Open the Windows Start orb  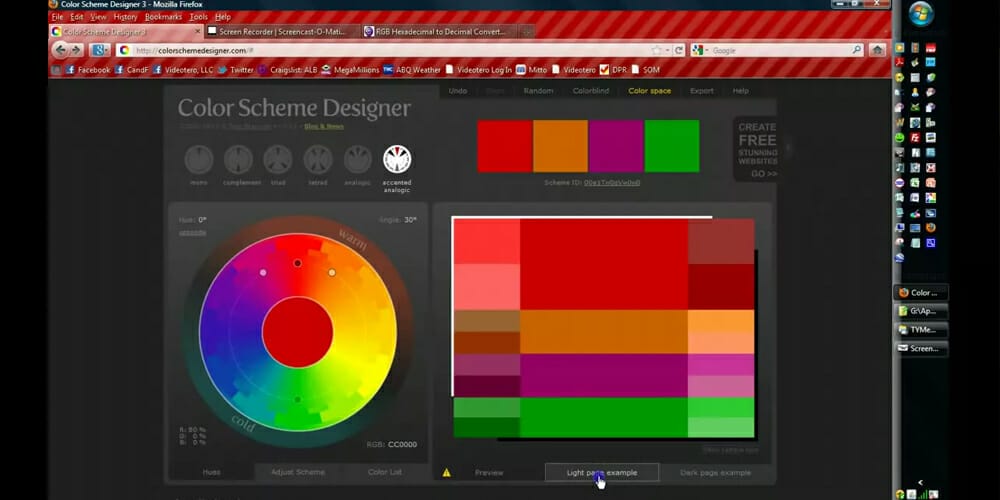tap(921, 14)
